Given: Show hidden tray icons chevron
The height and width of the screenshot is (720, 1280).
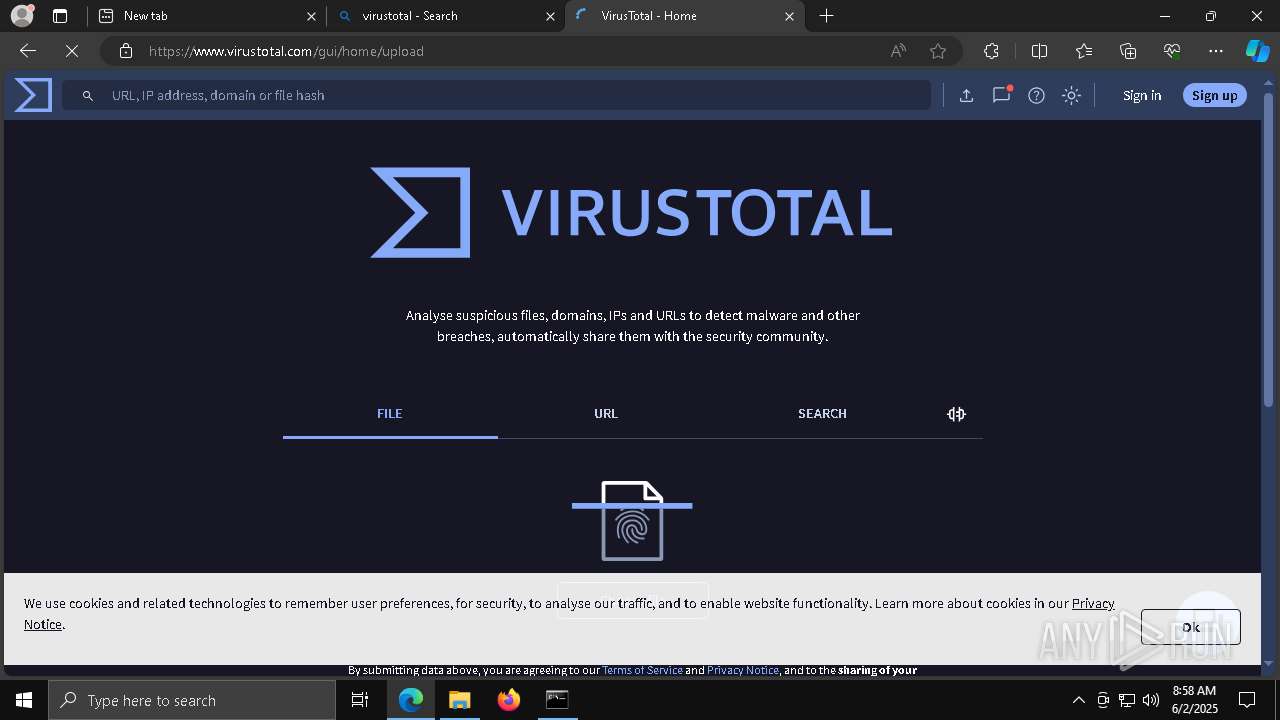Looking at the screenshot, I should [x=1078, y=700].
